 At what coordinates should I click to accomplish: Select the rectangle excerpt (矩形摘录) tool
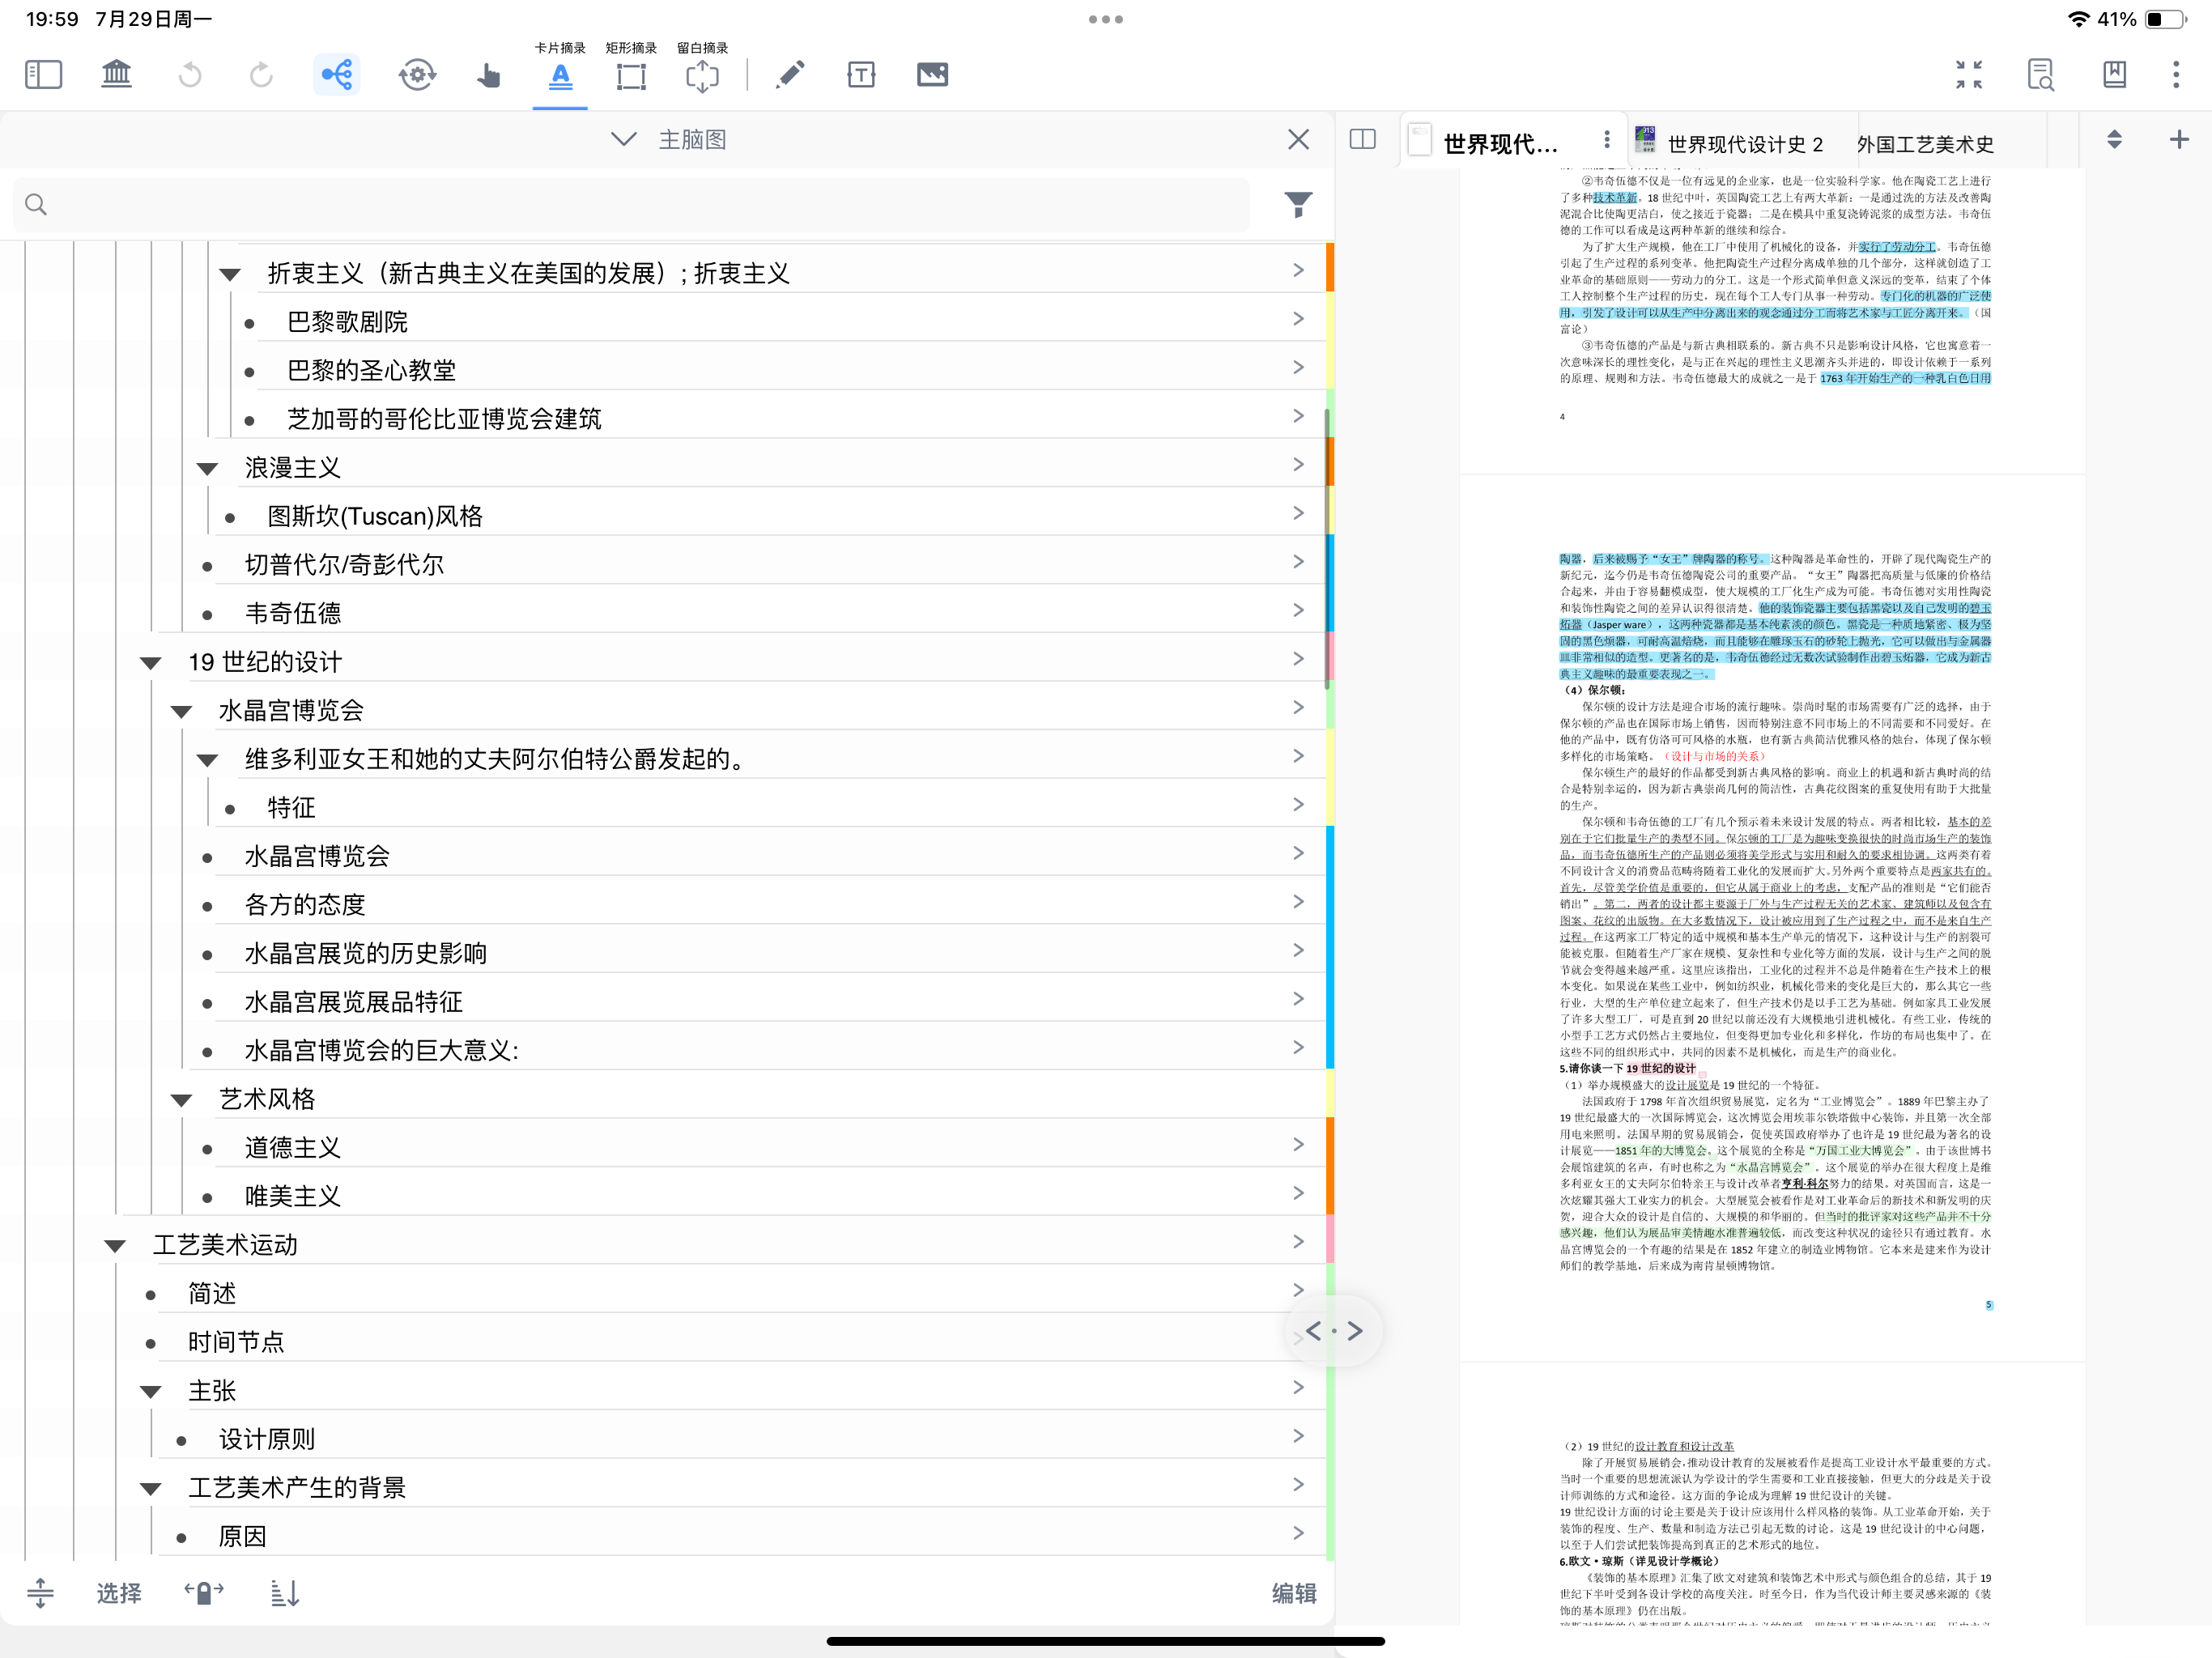click(631, 75)
